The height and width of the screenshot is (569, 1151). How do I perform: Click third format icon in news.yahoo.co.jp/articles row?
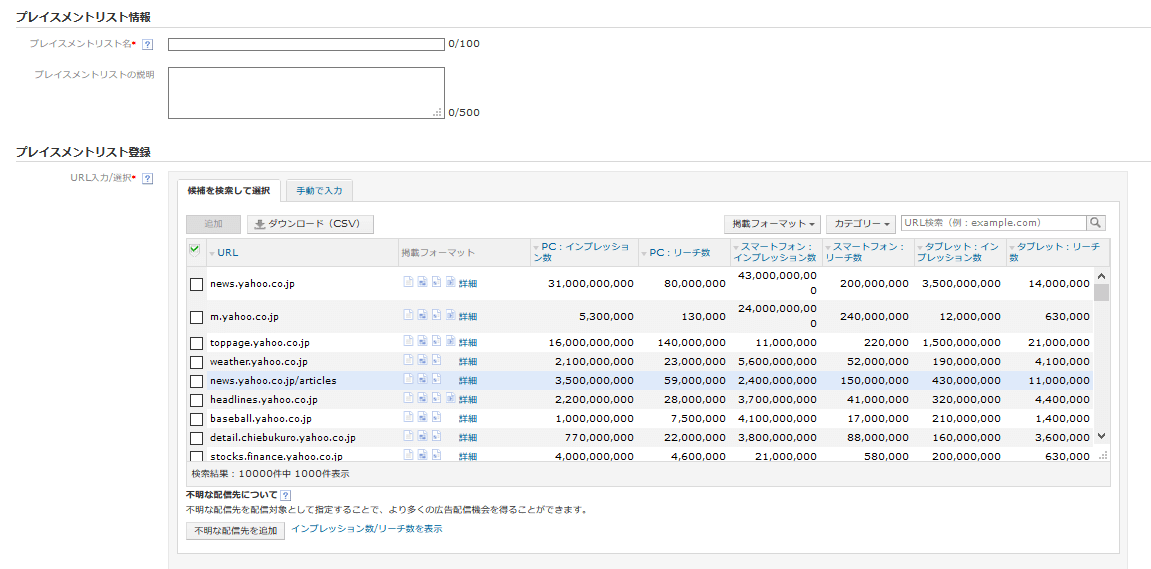(437, 380)
